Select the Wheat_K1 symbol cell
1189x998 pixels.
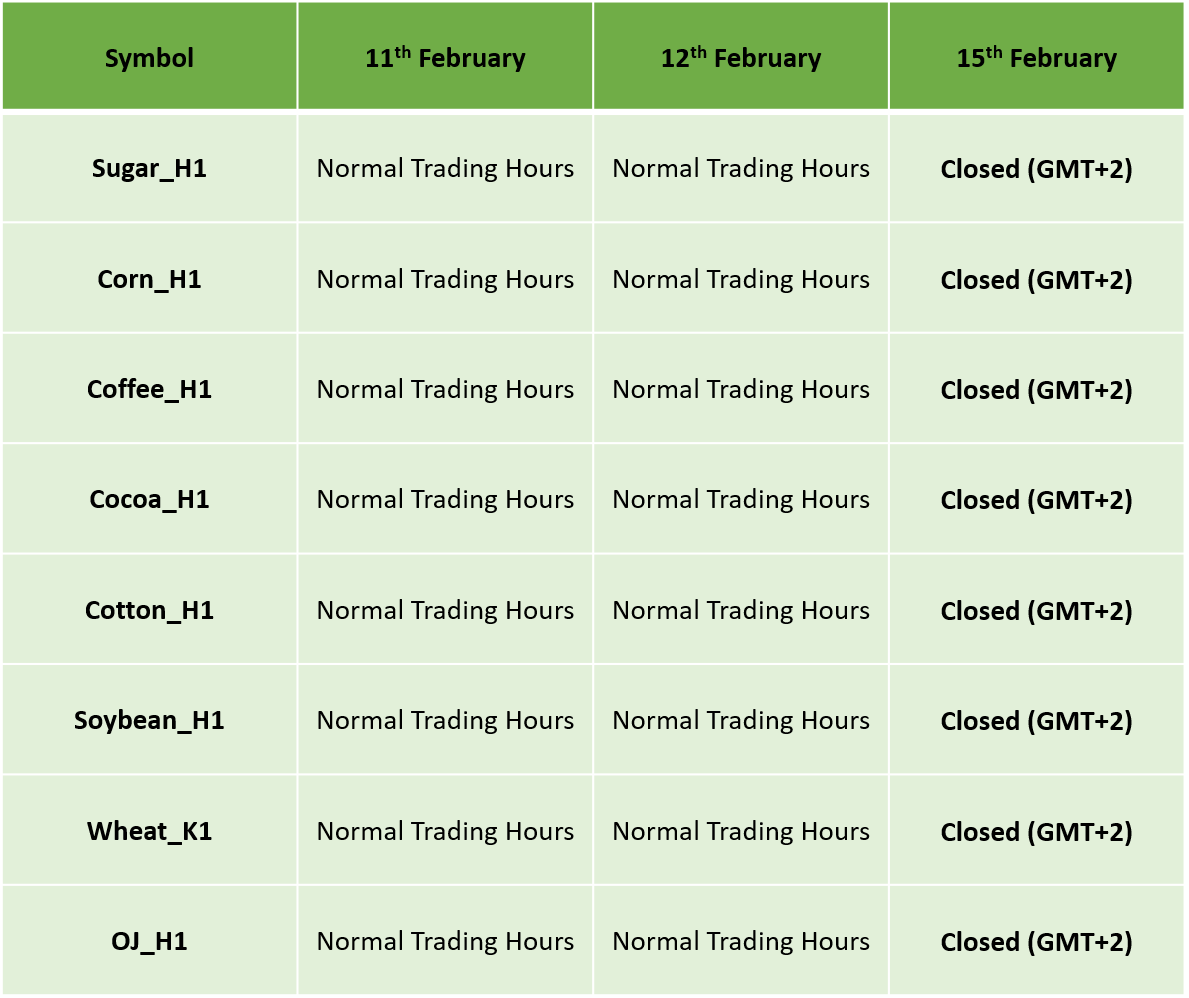tap(149, 830)
